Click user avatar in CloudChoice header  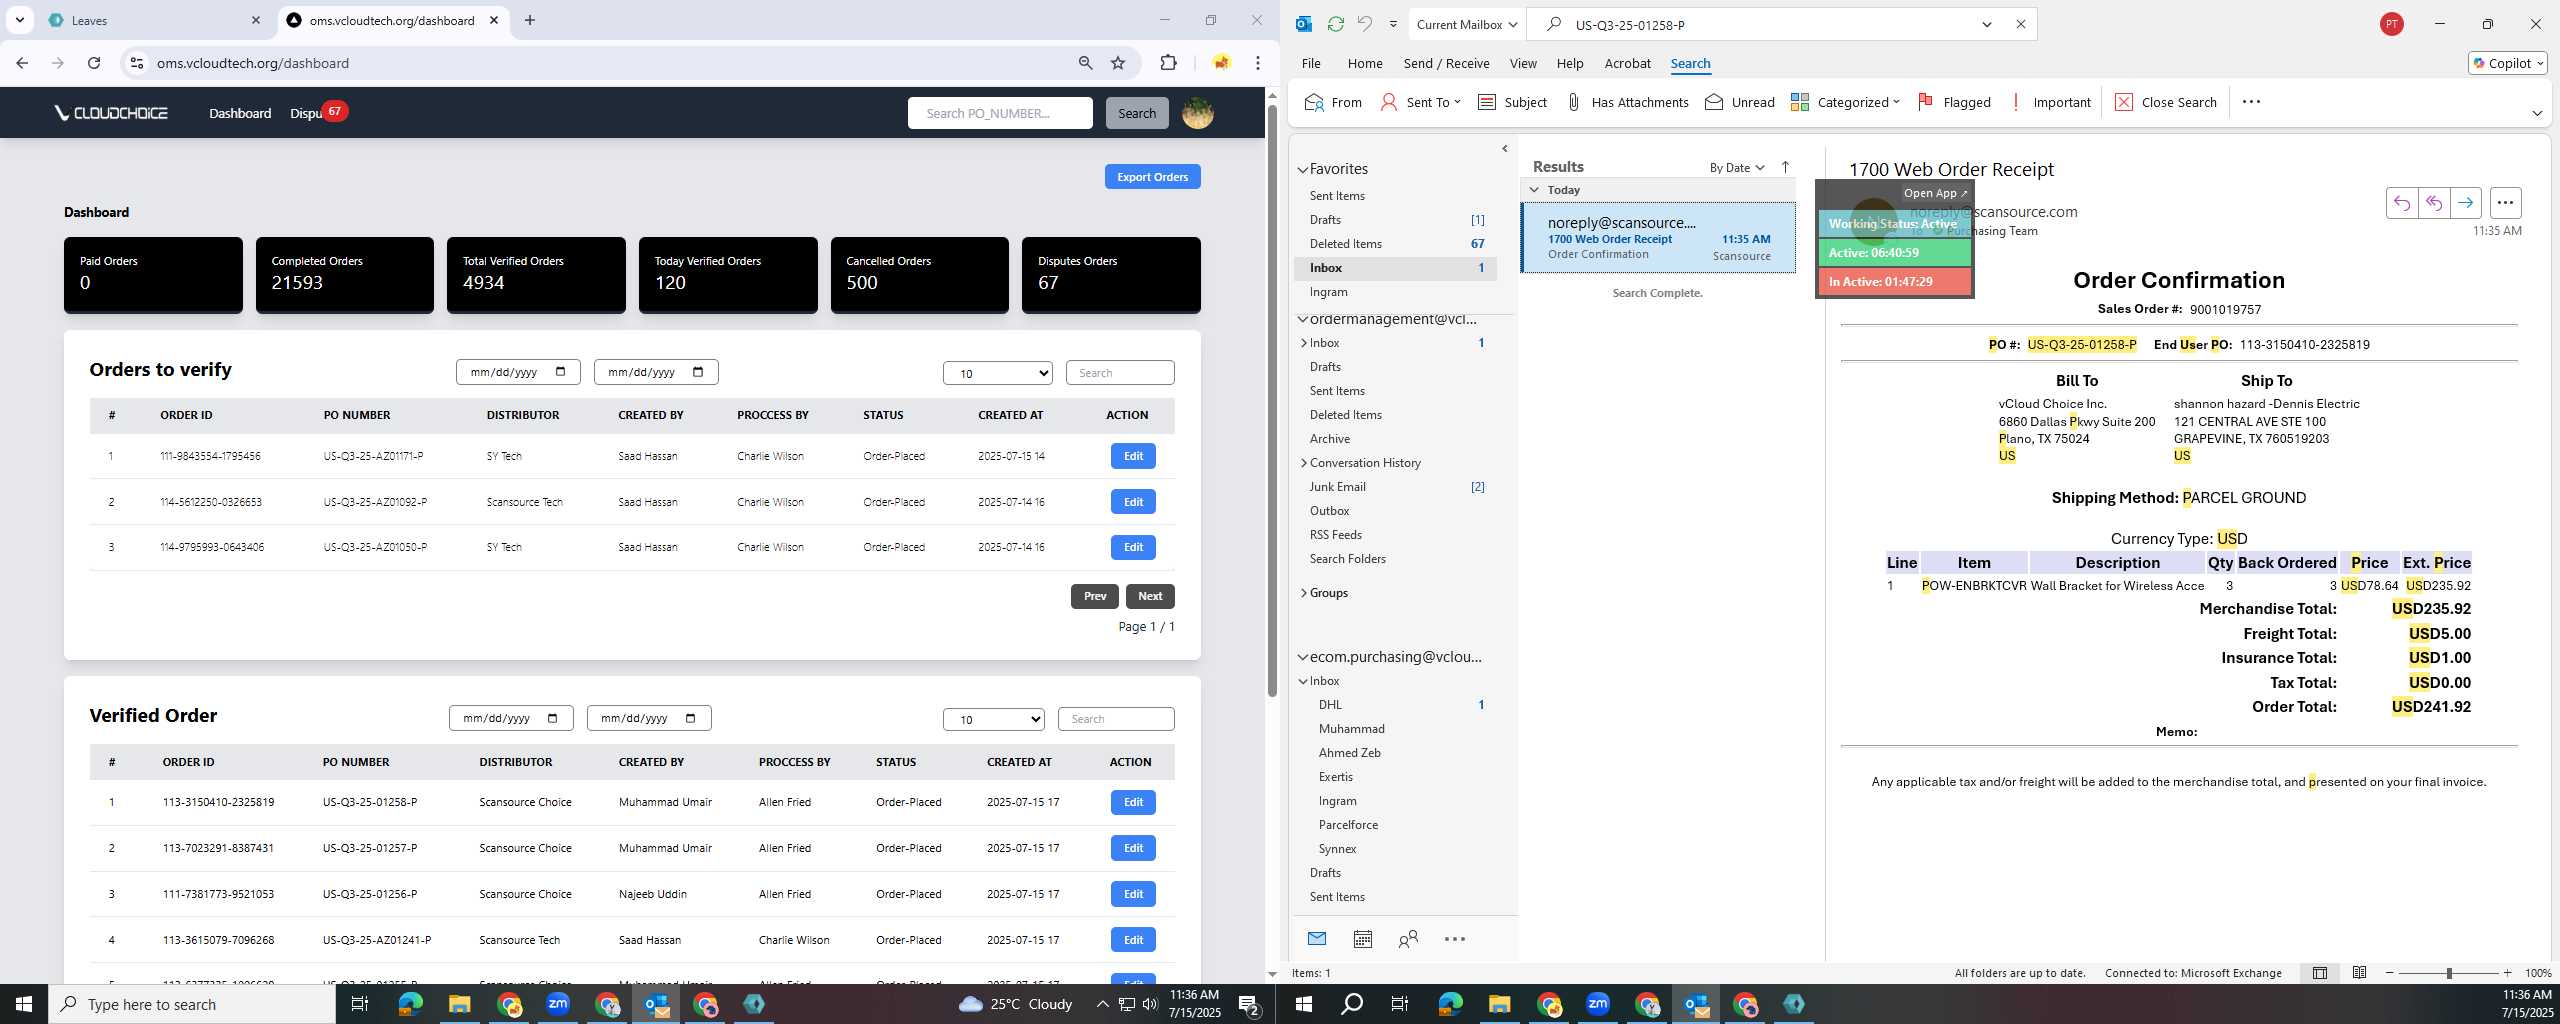1197,113
